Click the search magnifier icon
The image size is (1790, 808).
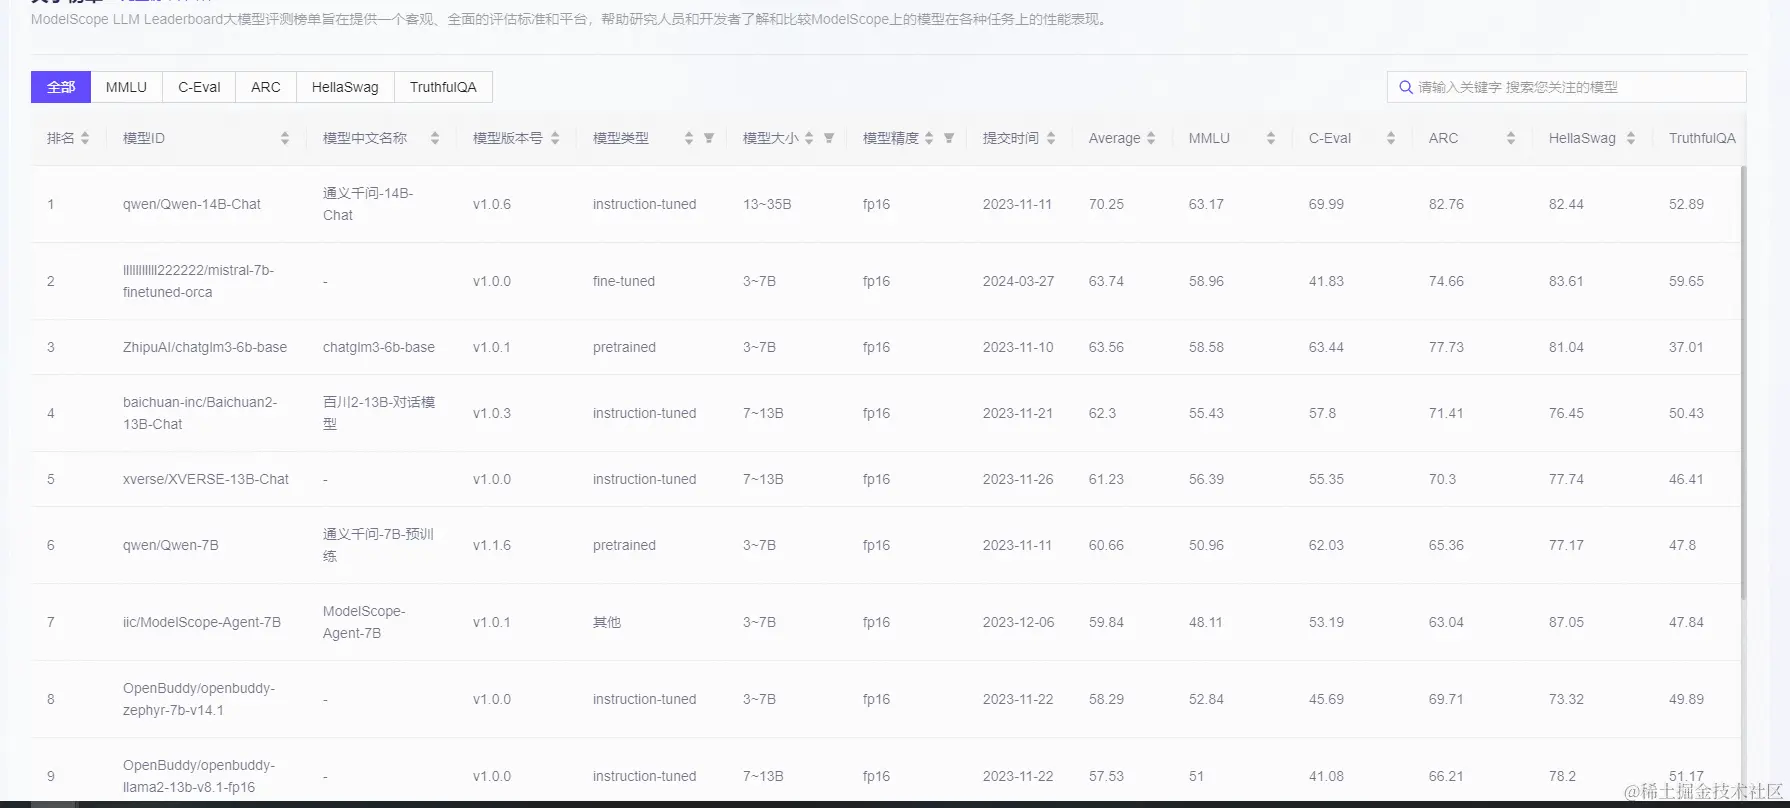tap(1406, 87)
